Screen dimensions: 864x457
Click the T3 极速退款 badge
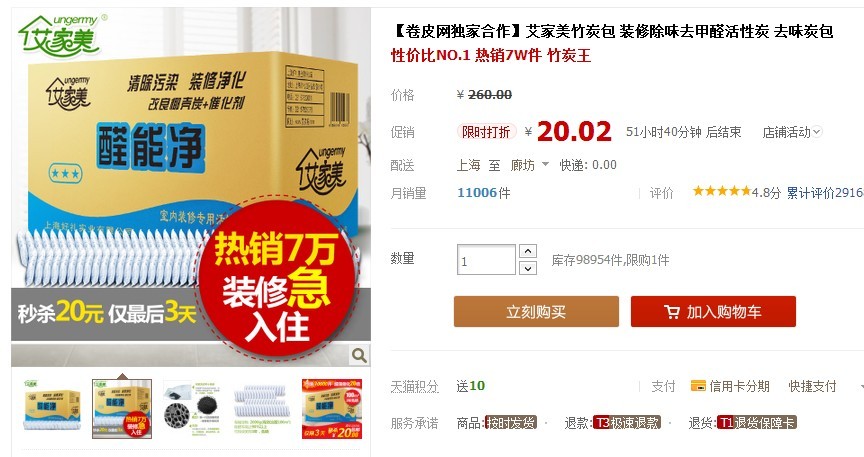[627, 423]
